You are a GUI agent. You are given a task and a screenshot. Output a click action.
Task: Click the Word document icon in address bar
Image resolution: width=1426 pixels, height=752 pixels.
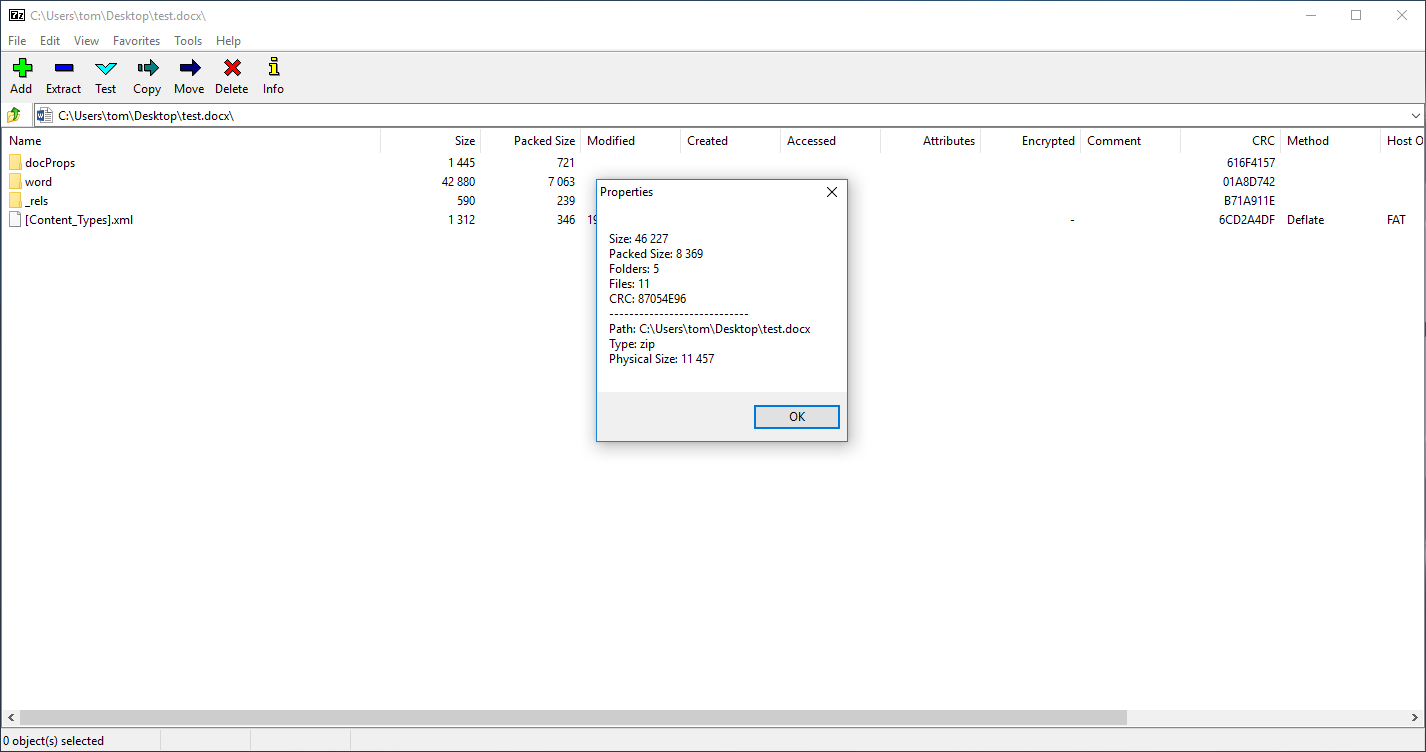point(44,115)
